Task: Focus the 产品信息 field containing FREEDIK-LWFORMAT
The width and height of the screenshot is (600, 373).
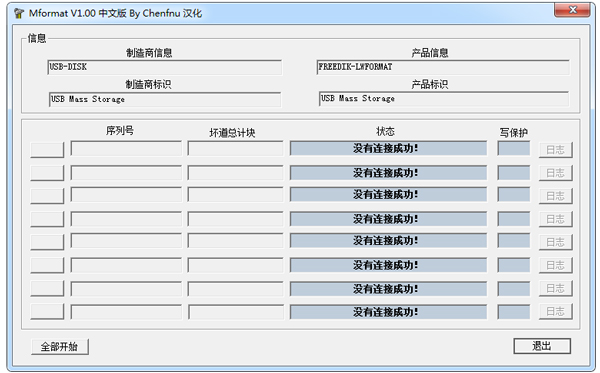Action: pos(443,67)
